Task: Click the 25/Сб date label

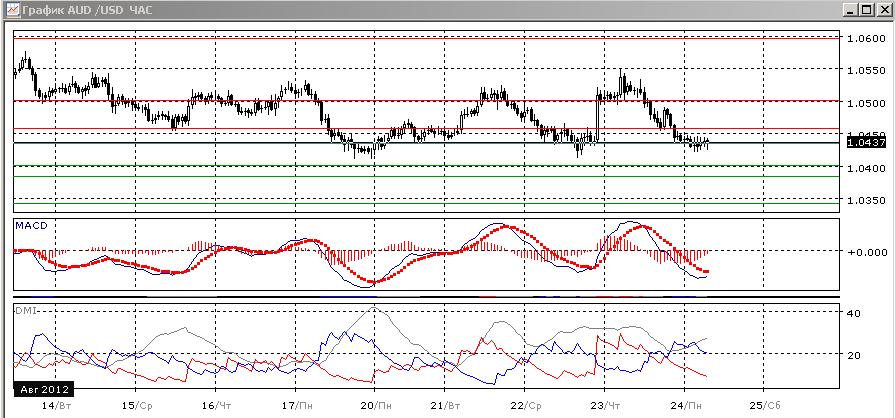Action: point(765,405)
